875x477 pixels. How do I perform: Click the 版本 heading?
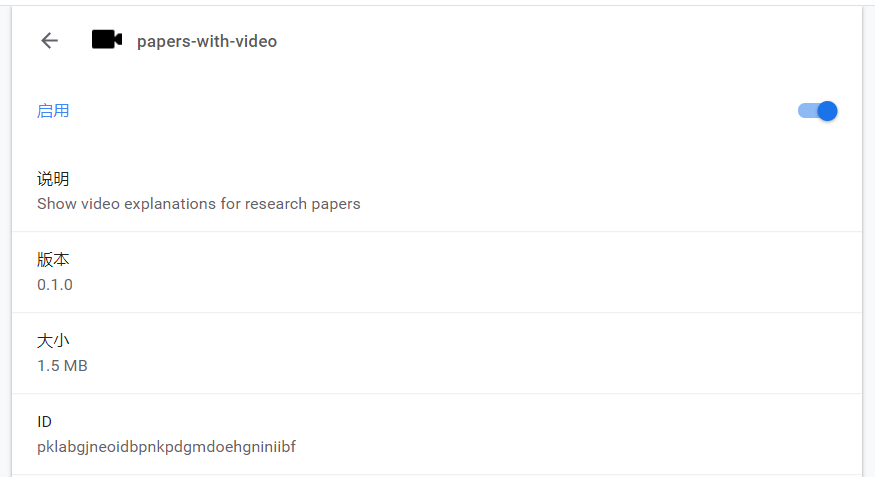pos(53,259)
